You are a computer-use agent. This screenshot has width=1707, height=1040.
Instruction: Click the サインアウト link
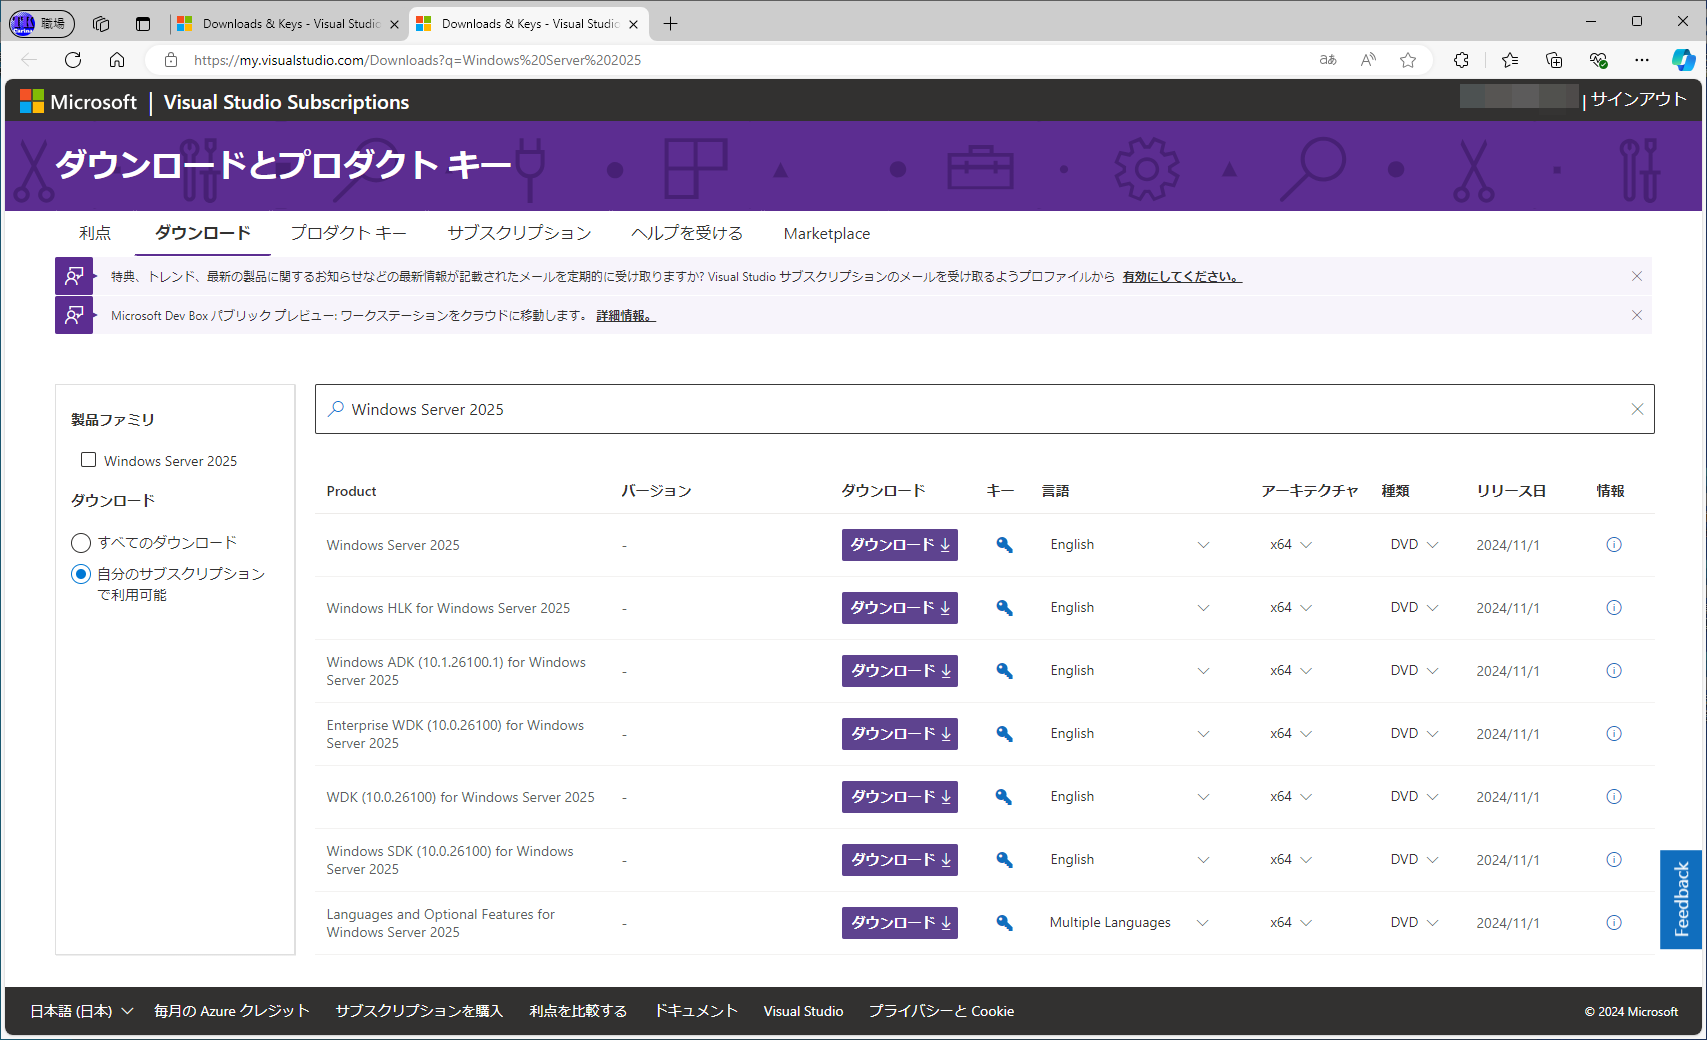[1638, 99]
